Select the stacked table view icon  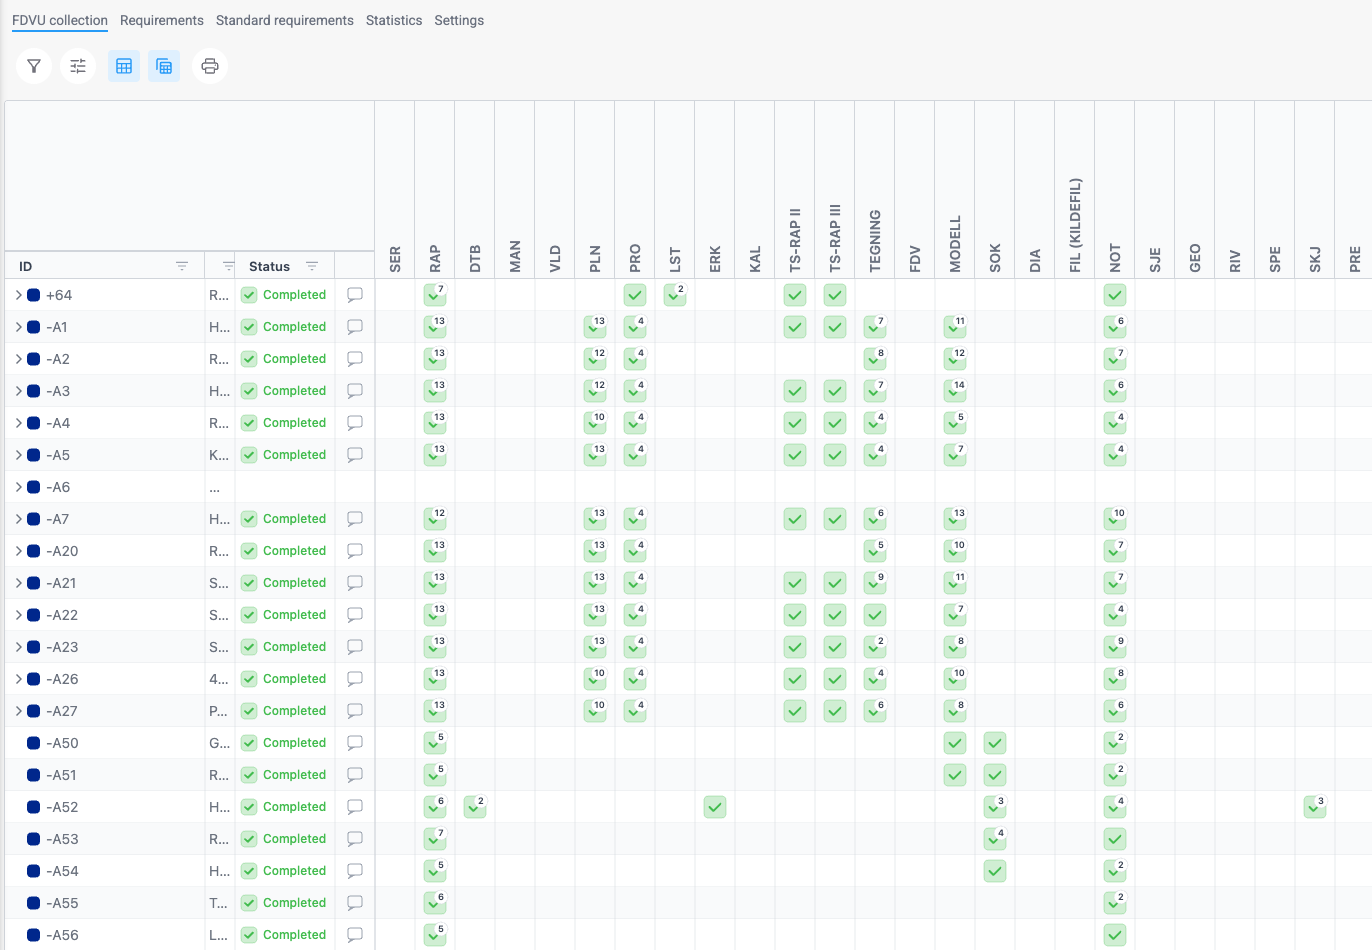pyautogui.click(x=164, y=66)
